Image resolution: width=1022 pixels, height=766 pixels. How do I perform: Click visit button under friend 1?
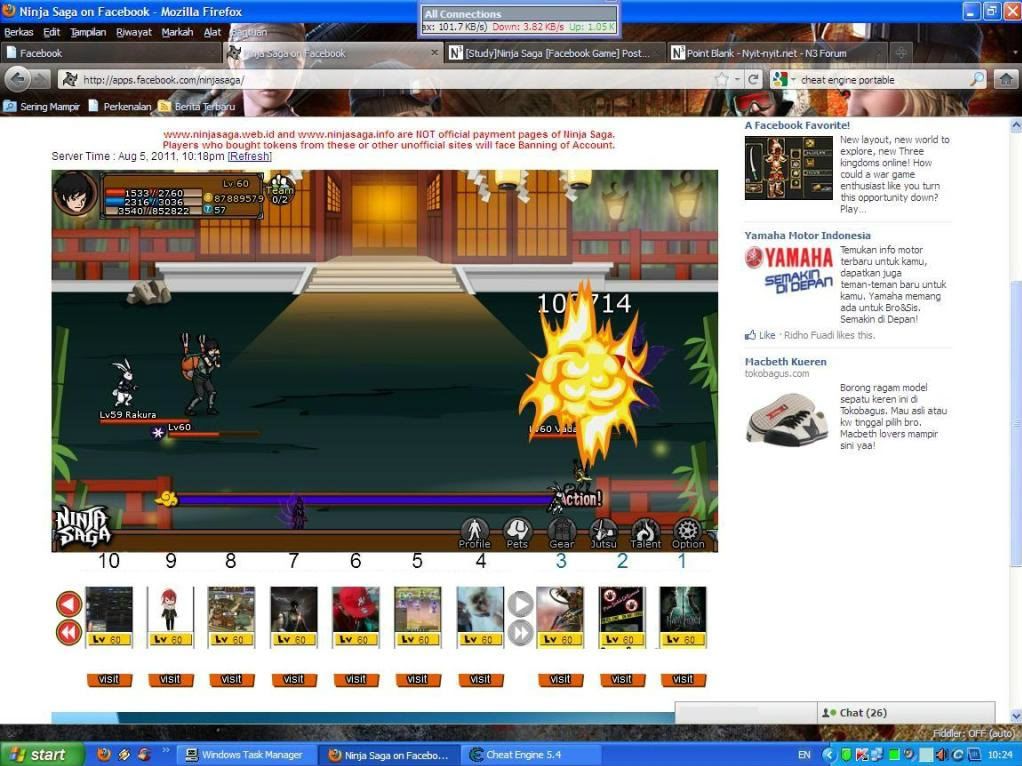682,680
